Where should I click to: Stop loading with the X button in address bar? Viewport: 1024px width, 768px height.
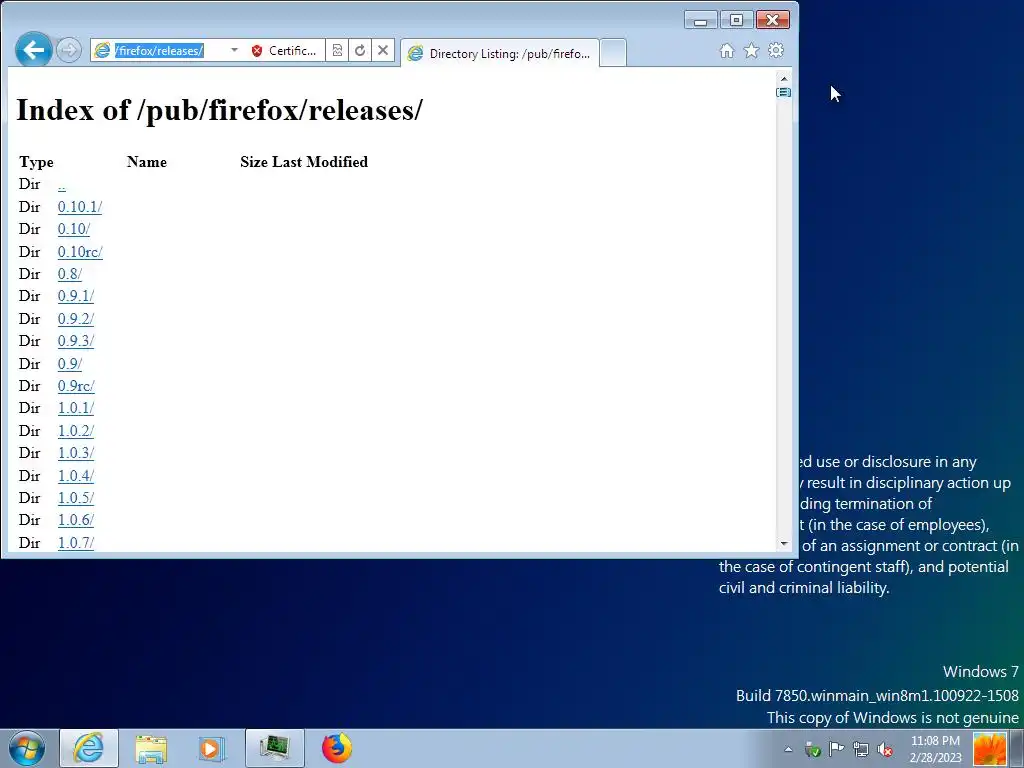(383, 50)
